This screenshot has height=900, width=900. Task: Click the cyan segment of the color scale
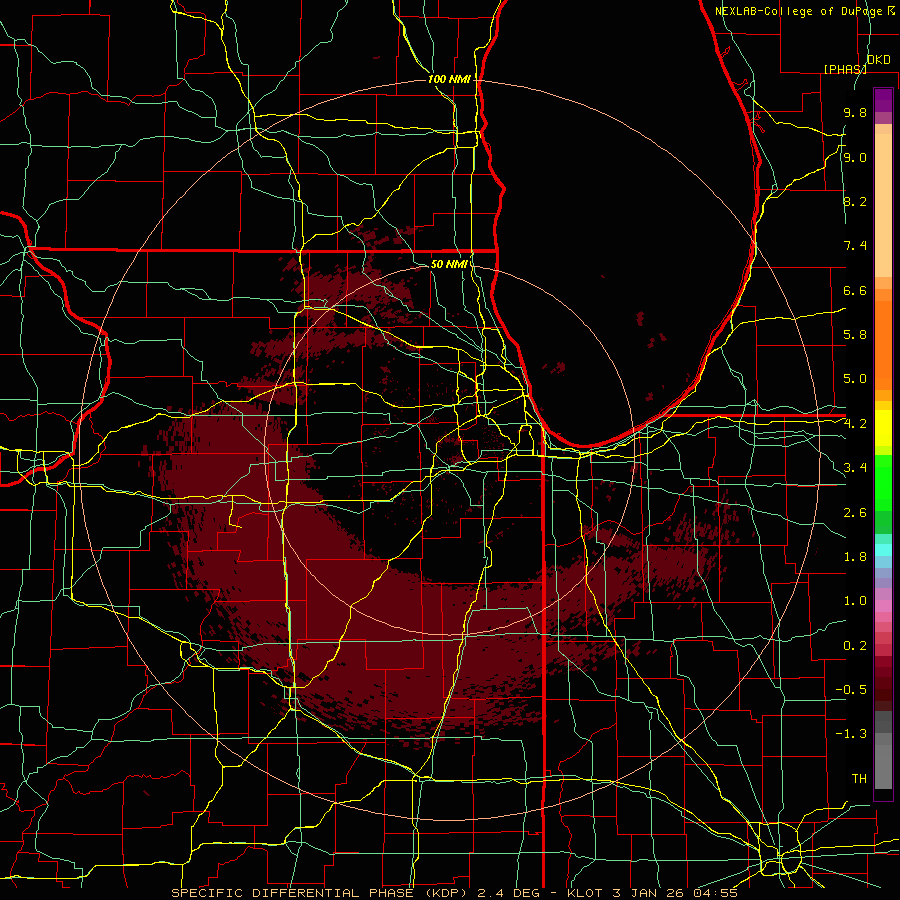click(883, 550)
